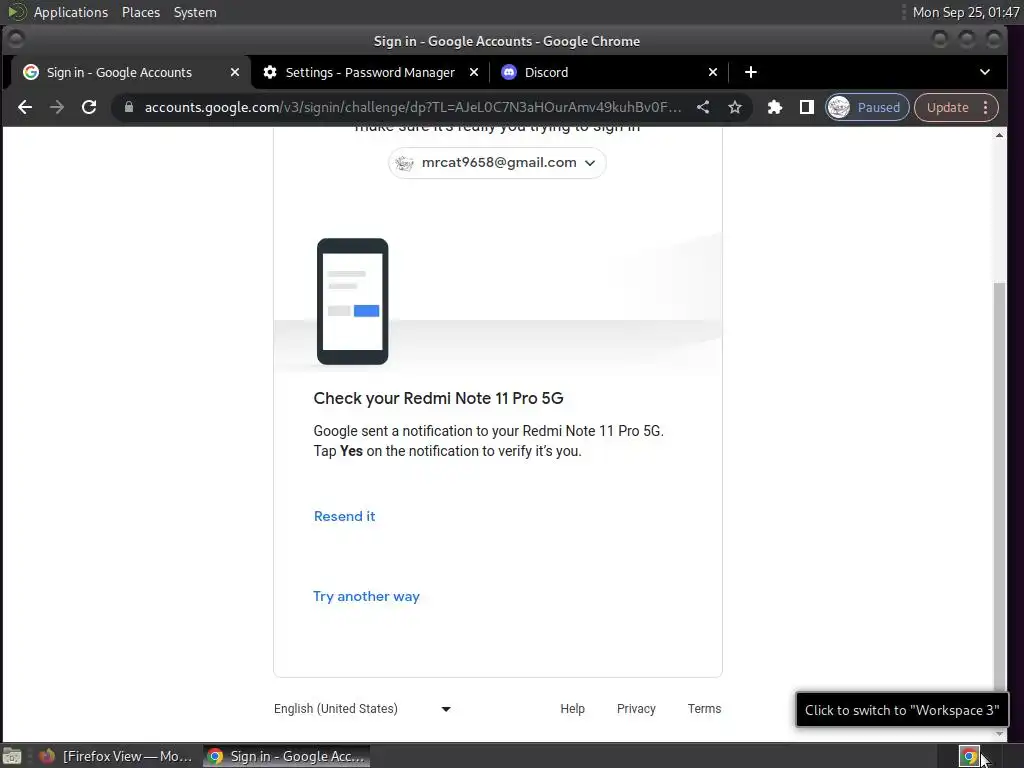The height and width of the screenshot is (768, 1024).
Task: Switch to the Firefox View taskbar window
Action: [x=115, y=756]
